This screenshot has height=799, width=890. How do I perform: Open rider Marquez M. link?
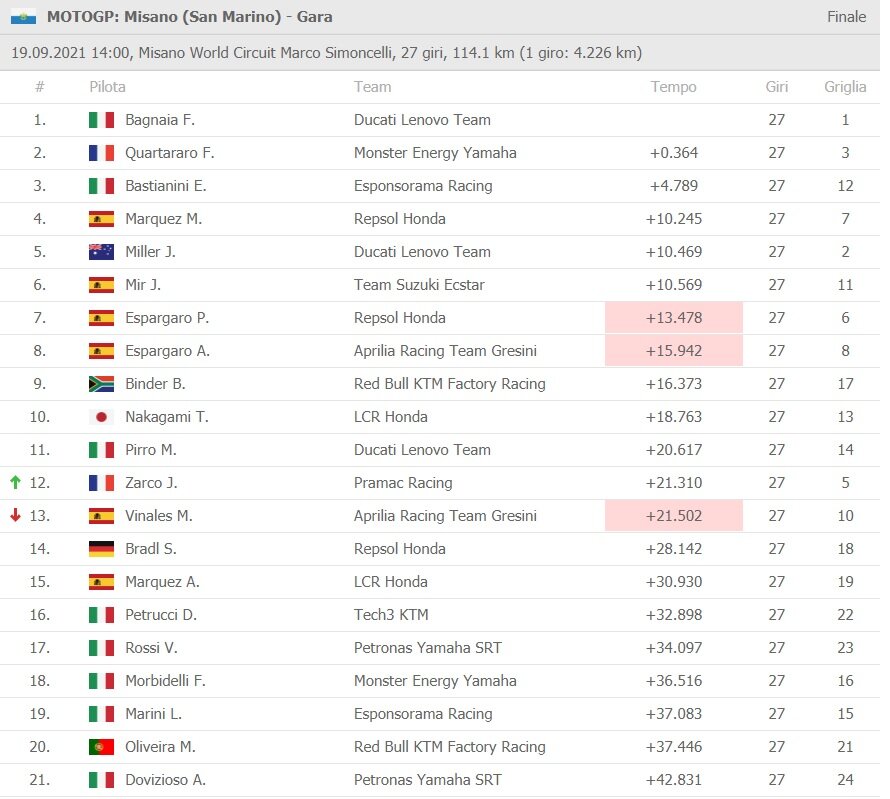coord(163,219)
